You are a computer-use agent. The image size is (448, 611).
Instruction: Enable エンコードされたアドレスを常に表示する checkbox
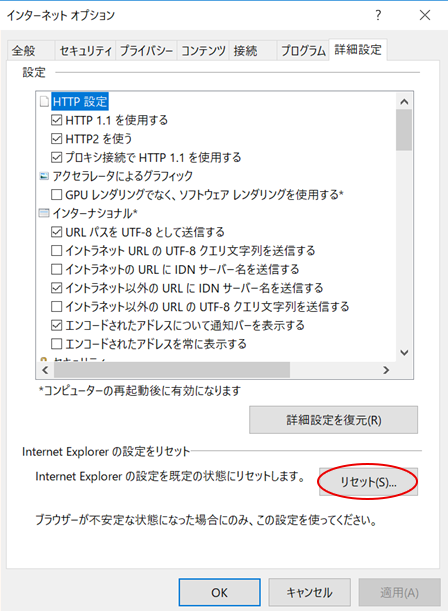point(56,344)
